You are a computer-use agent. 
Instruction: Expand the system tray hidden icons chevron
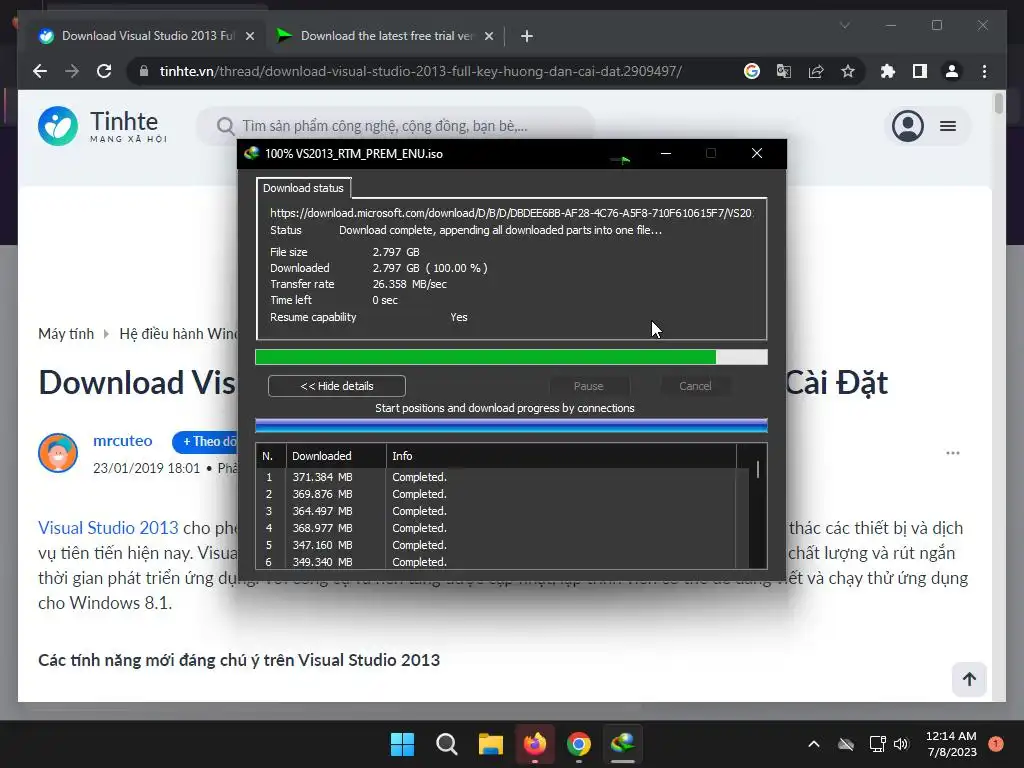click(814, 744)
